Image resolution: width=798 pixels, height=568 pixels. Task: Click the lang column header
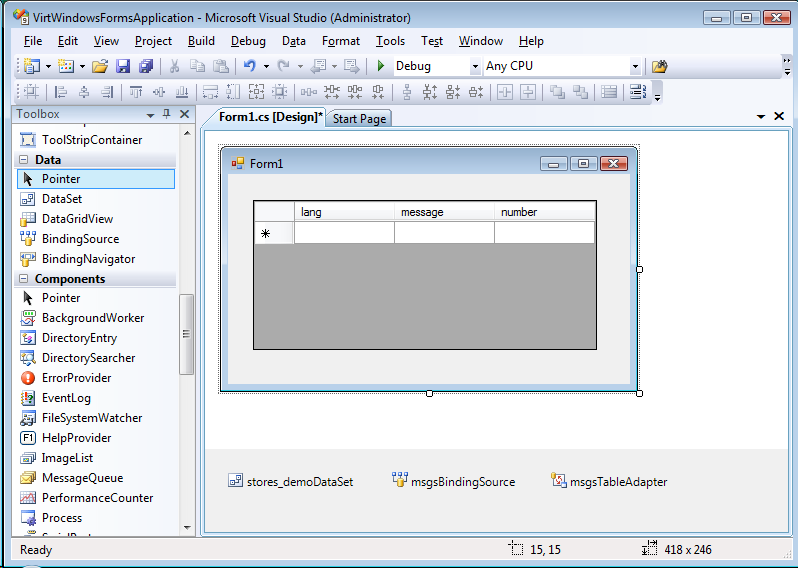tap(343, 212)
